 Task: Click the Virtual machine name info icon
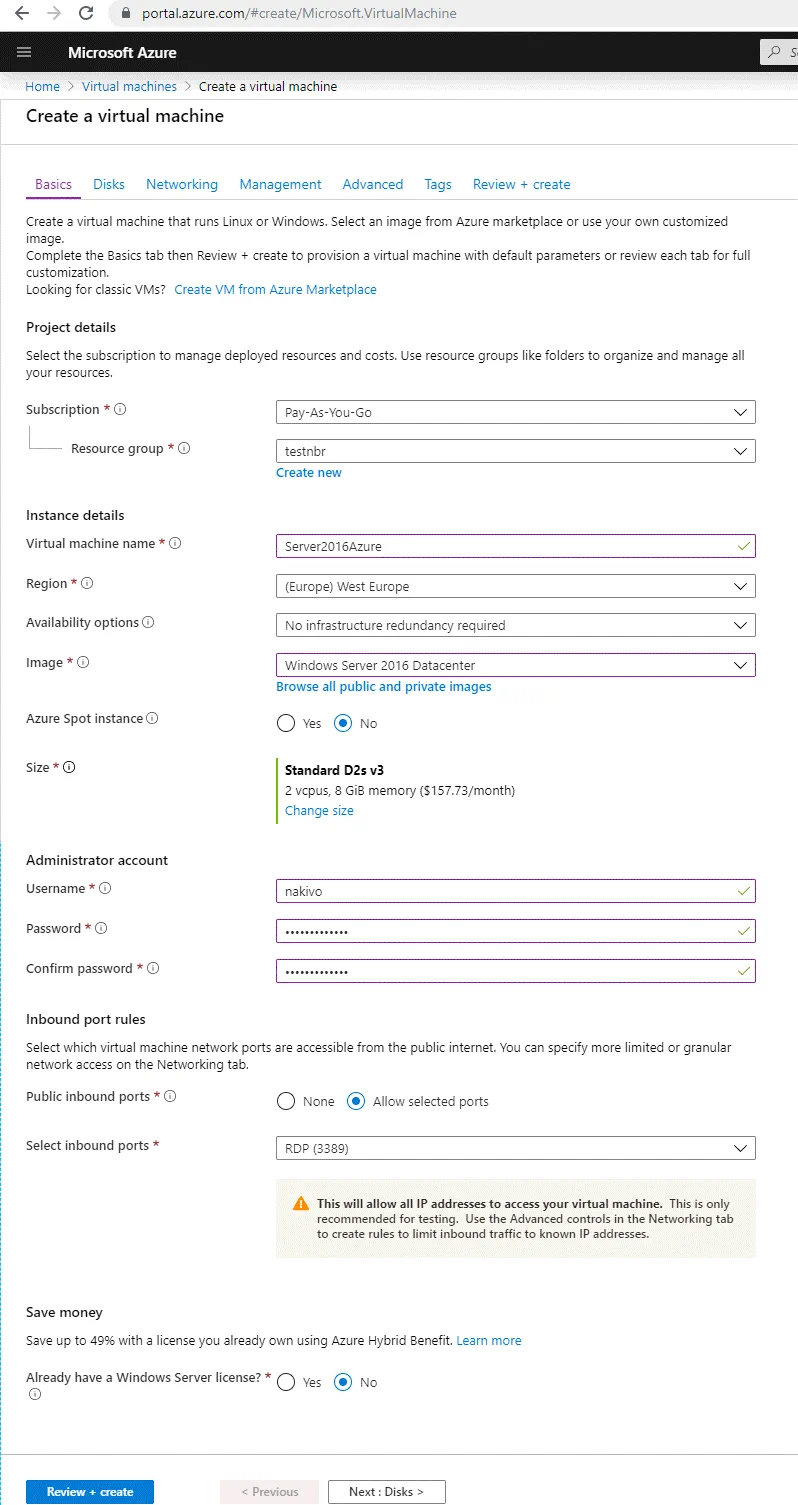coord(174,543)
